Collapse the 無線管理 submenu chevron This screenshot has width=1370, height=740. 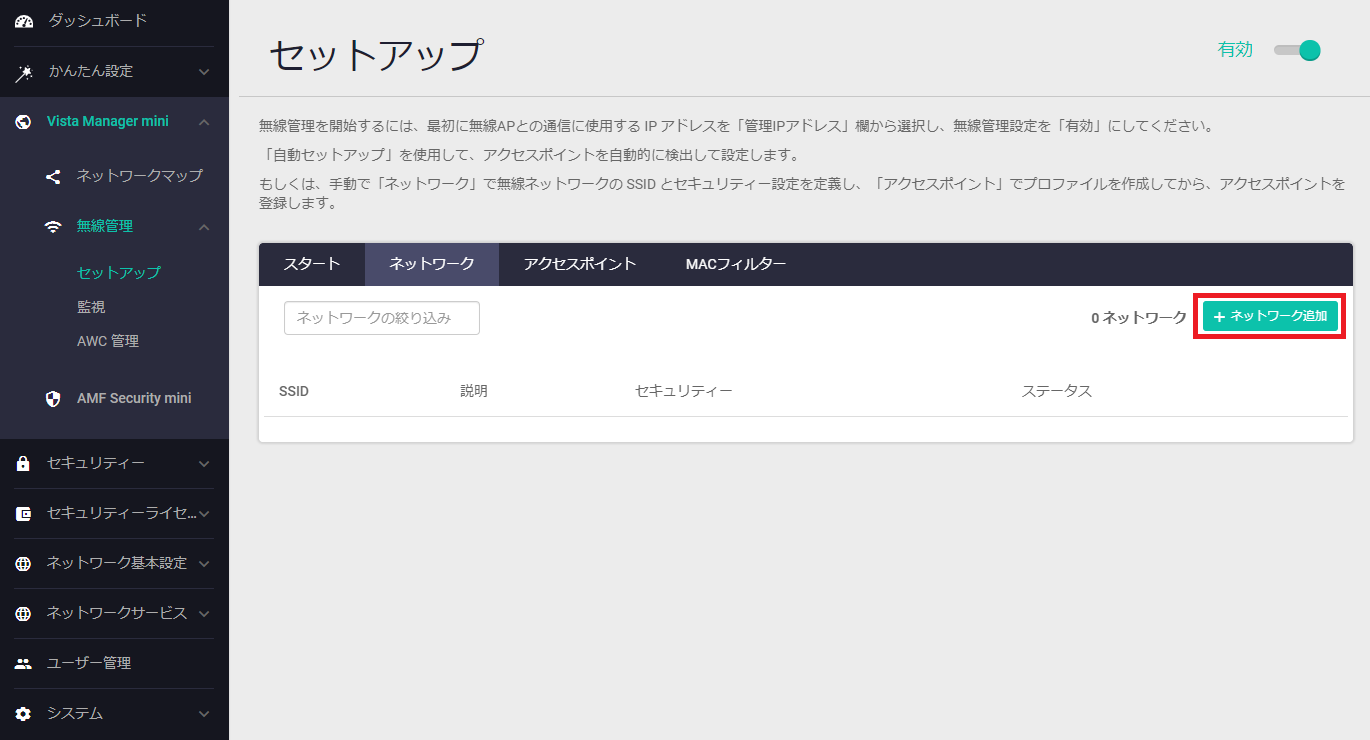click(204, 227)
